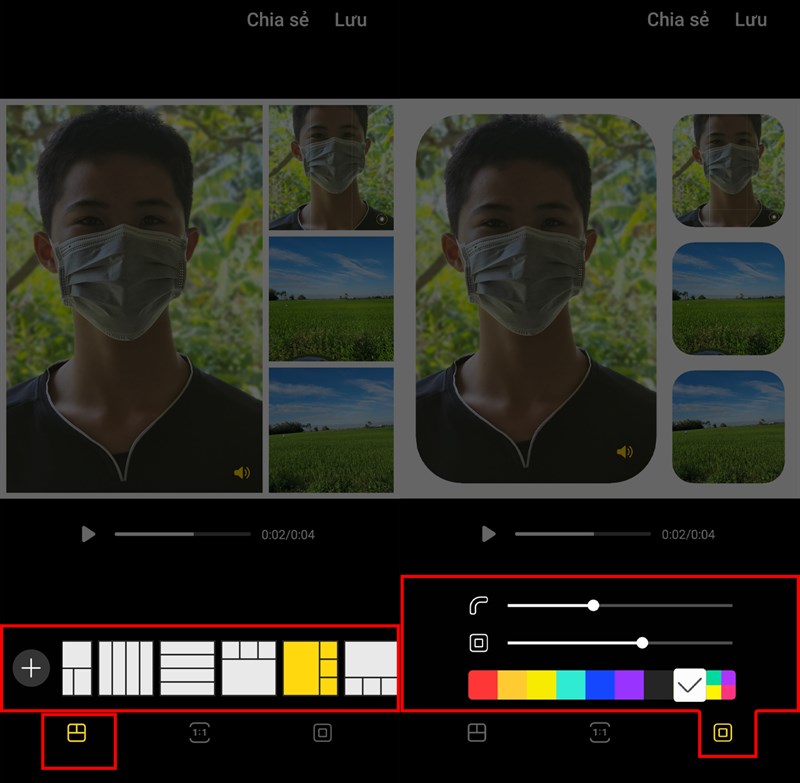Open the 1:1 aspect ratio tab, left screen

[199, 733]
